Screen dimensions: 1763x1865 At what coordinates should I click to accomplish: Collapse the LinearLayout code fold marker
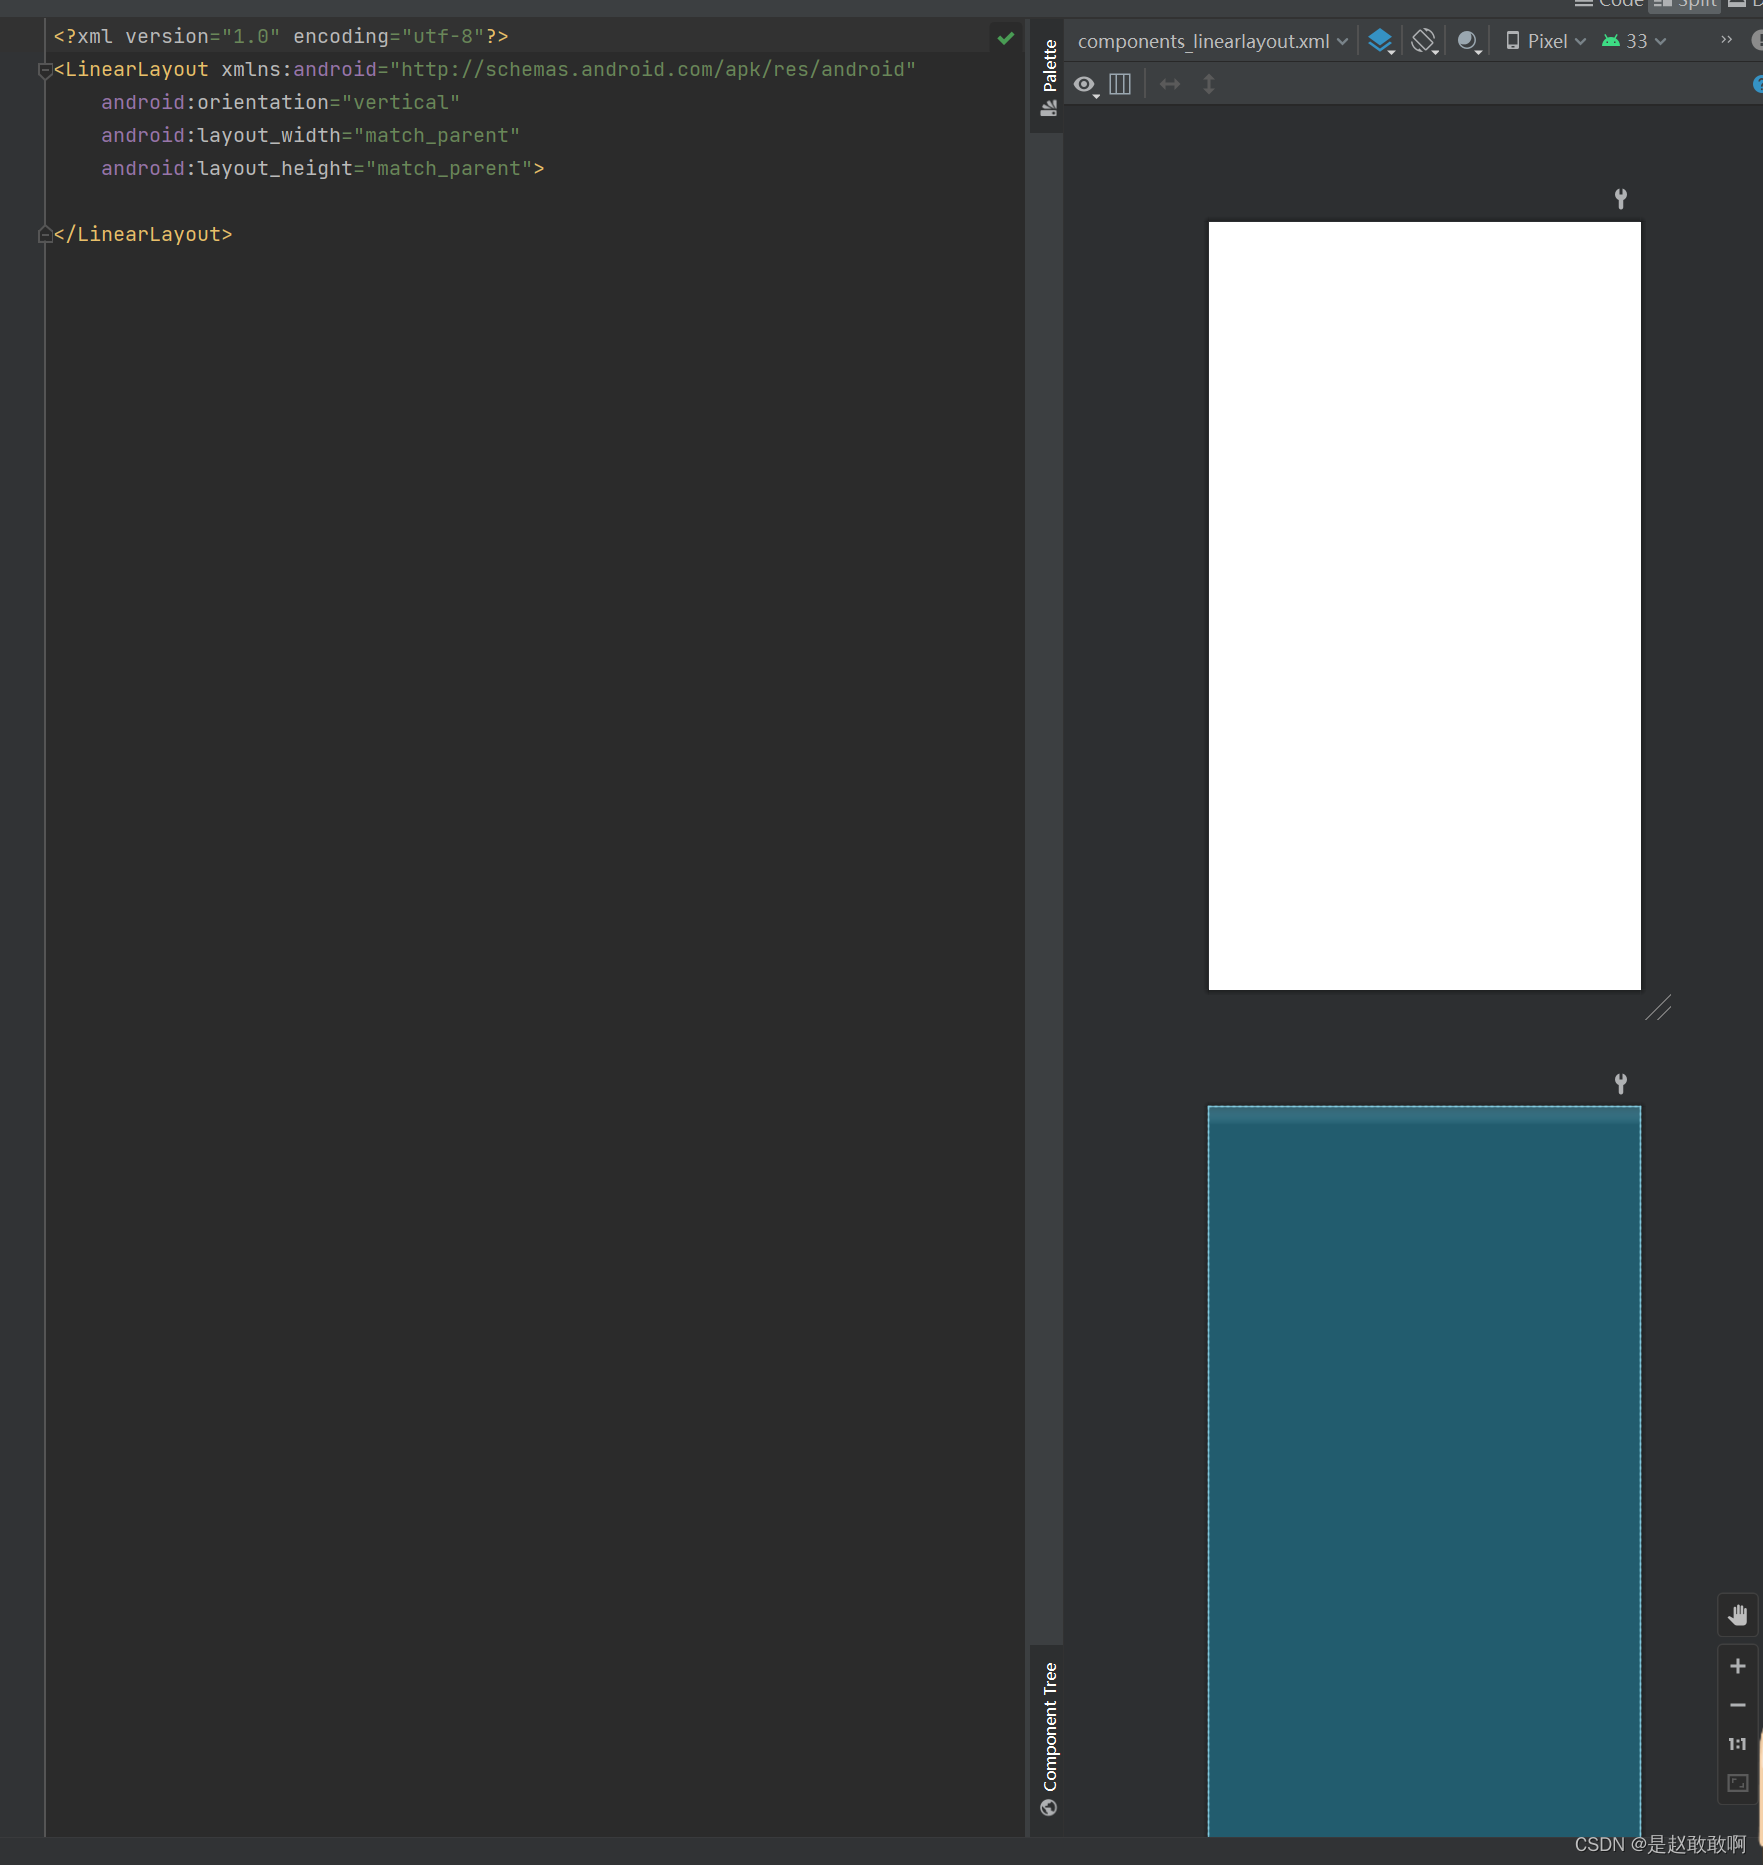pos(44,69)
